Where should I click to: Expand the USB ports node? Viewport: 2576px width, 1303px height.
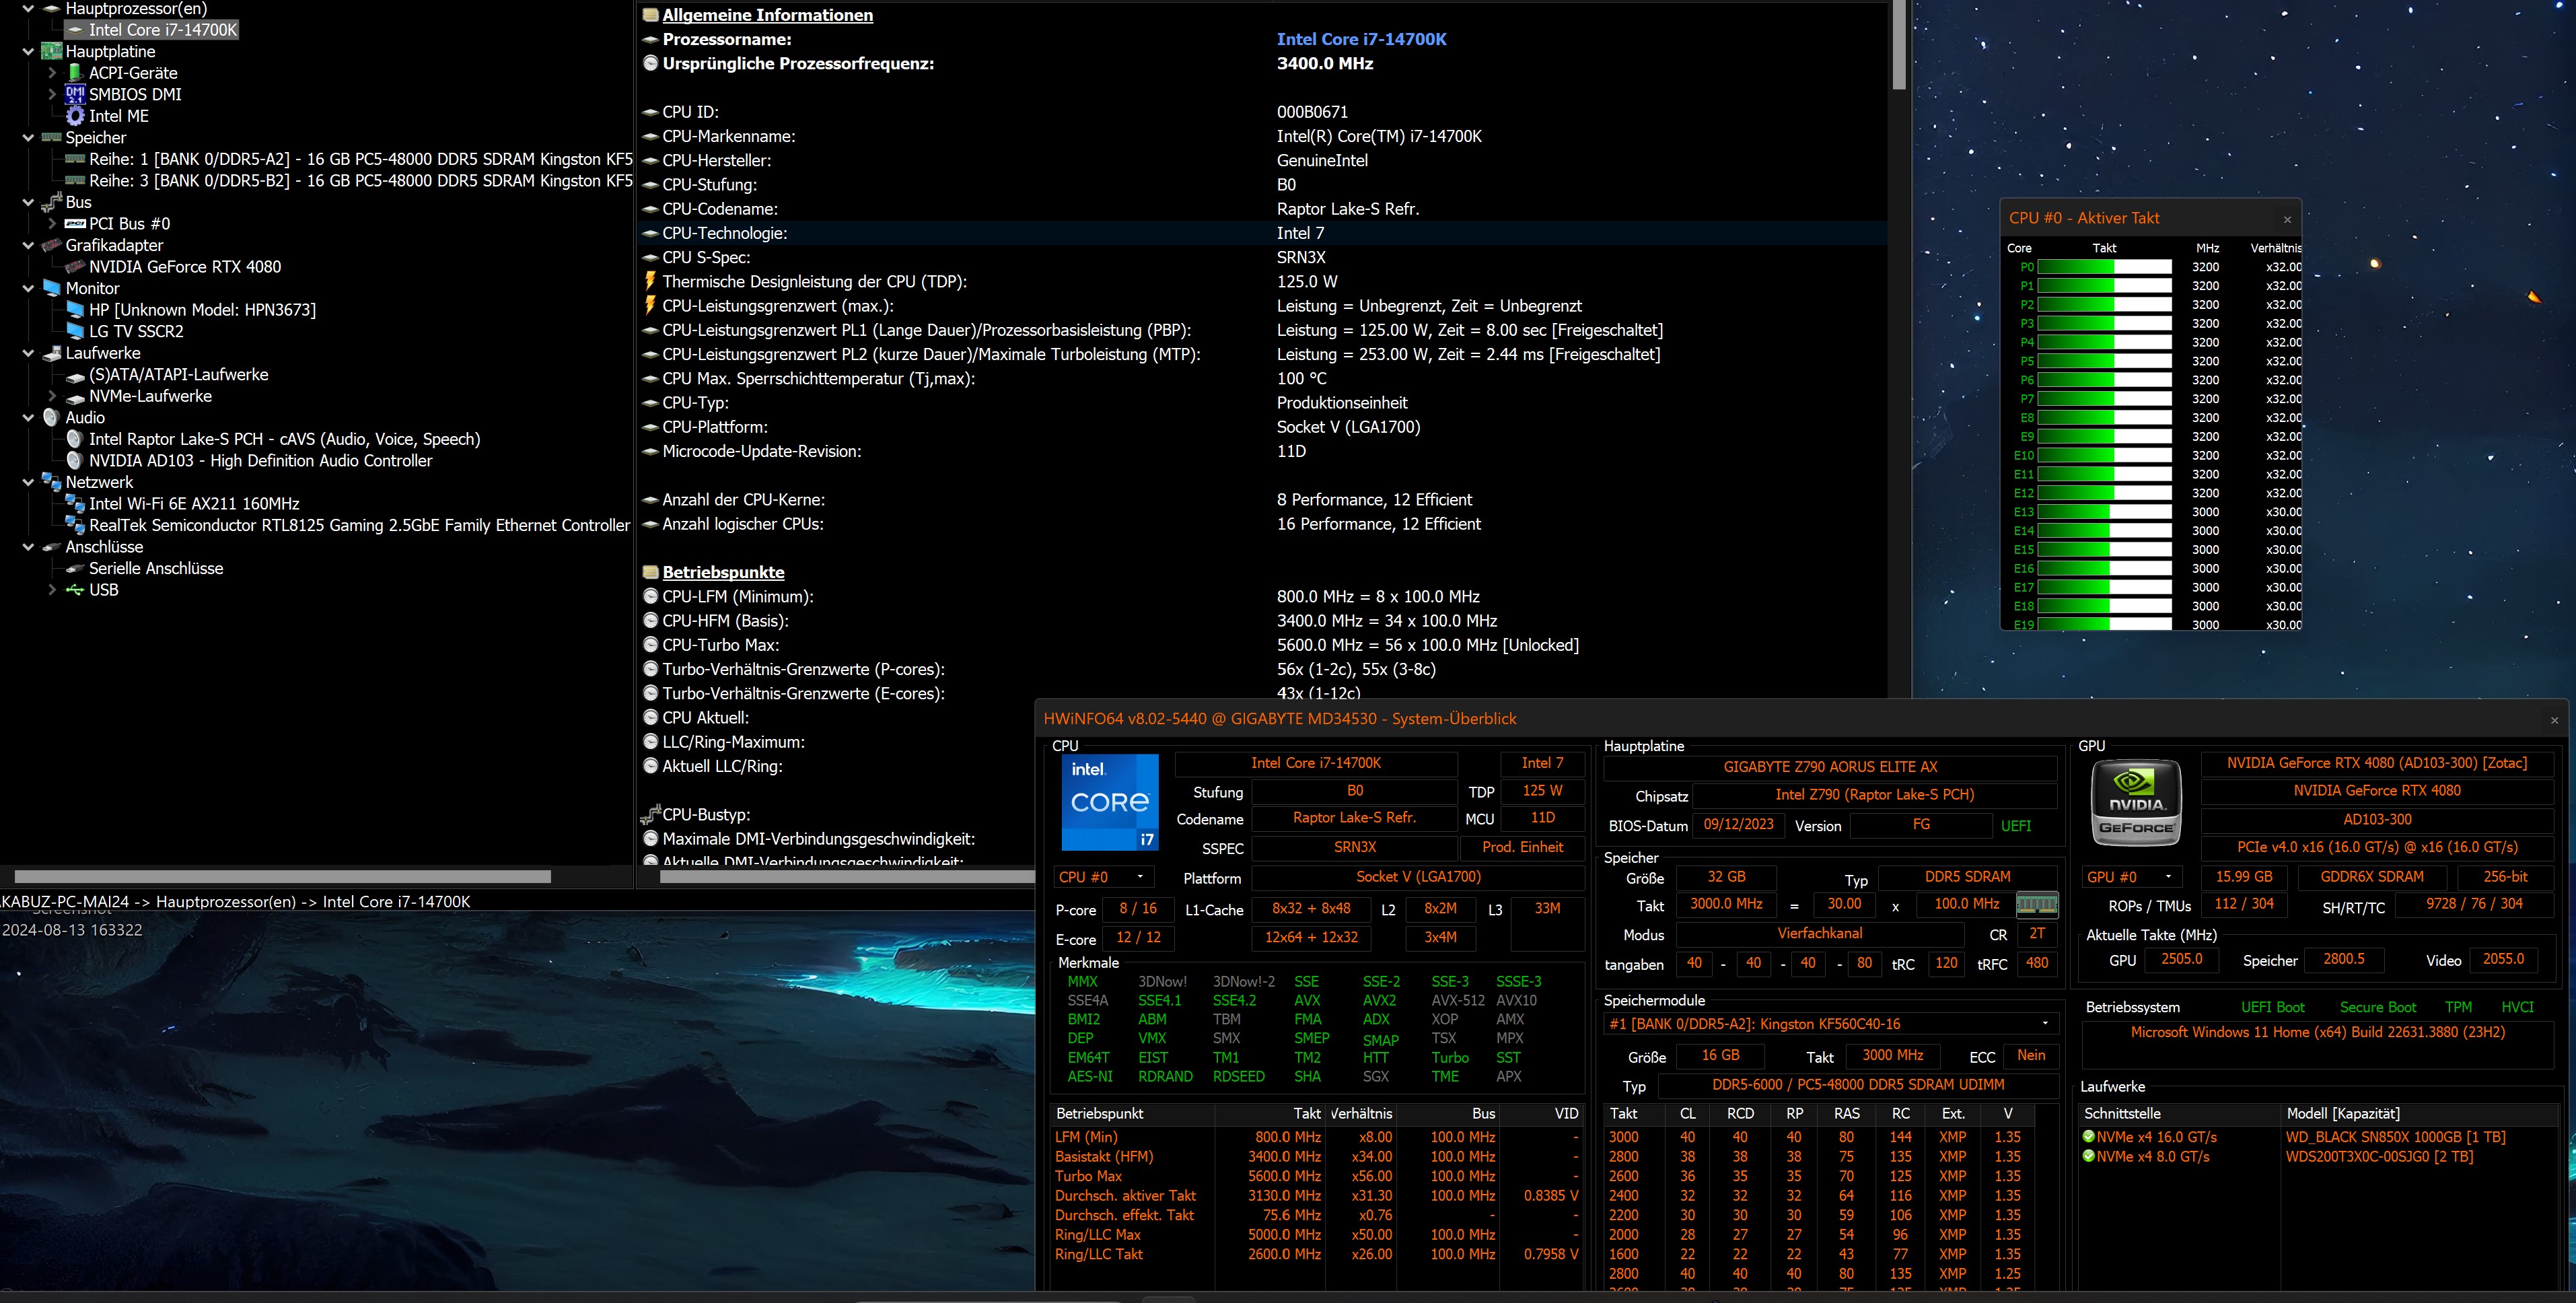tap(52, 590)
